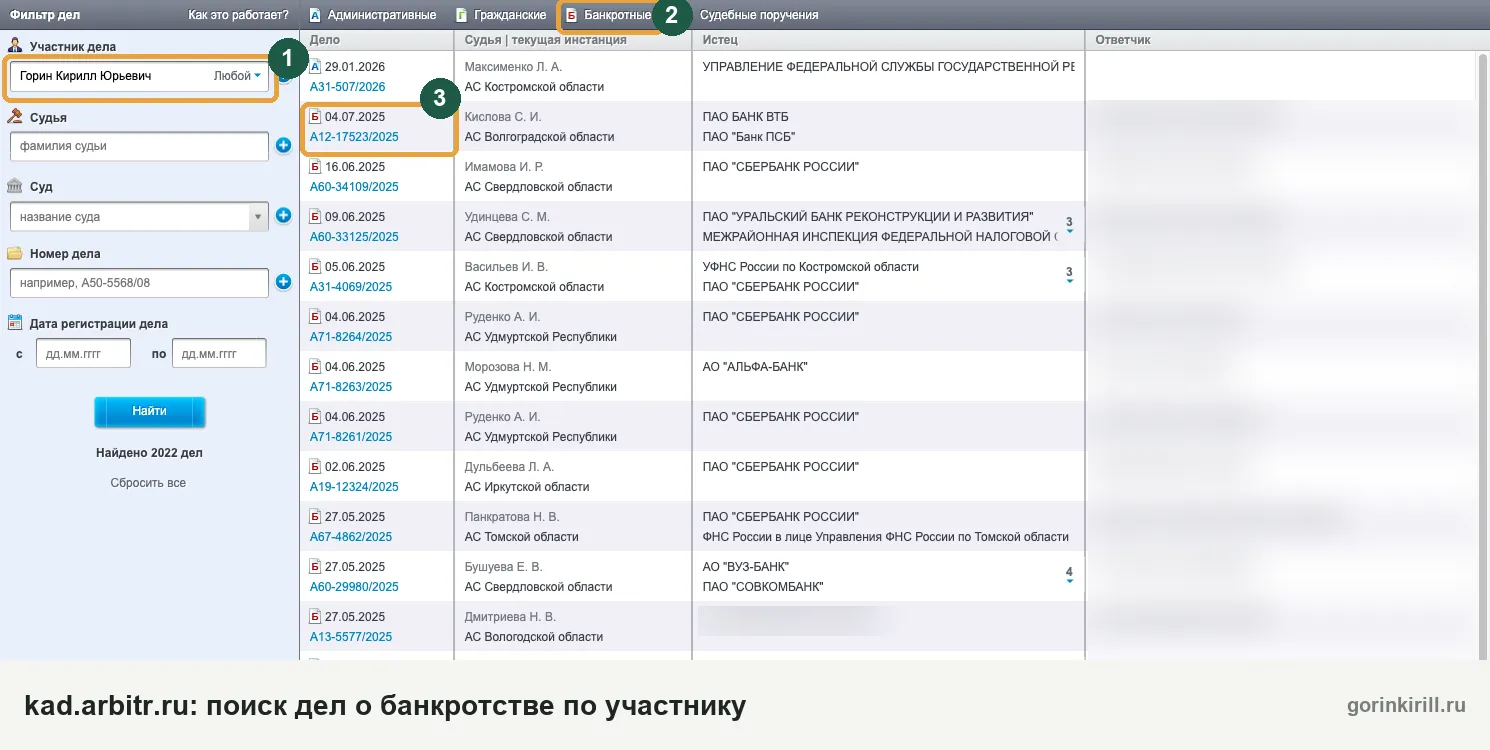Click the folder icon beside Номер дела
The image size is (1490, 750).
pos(15,253)
